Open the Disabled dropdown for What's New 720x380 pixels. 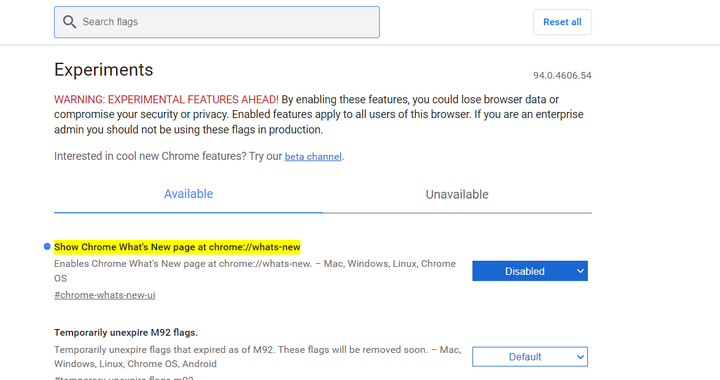click(529, 271)
